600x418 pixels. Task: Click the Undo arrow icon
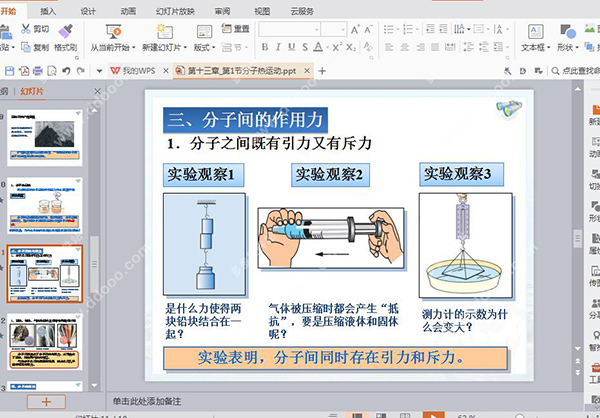(x=66, y=71)
